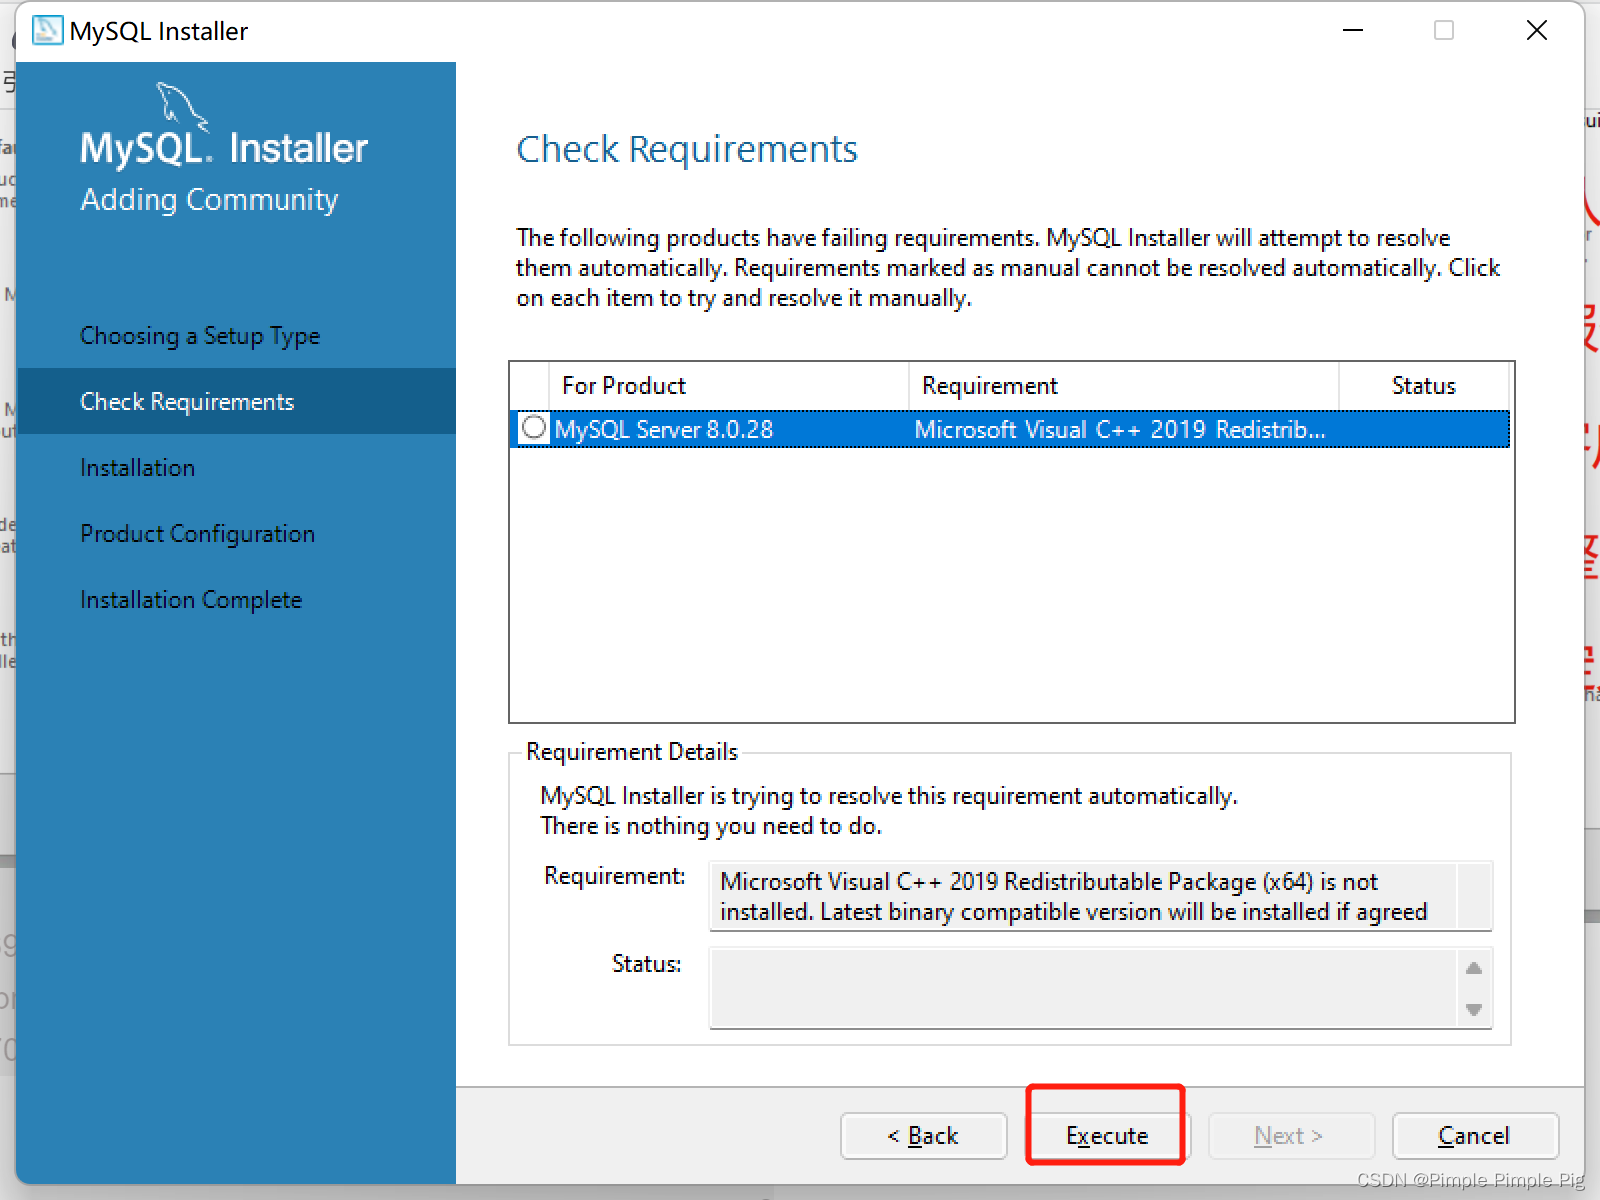Click the Adding Community subtitle
The height and width of the screenshot is (1200, 1600).
click(x=210, y=200)
